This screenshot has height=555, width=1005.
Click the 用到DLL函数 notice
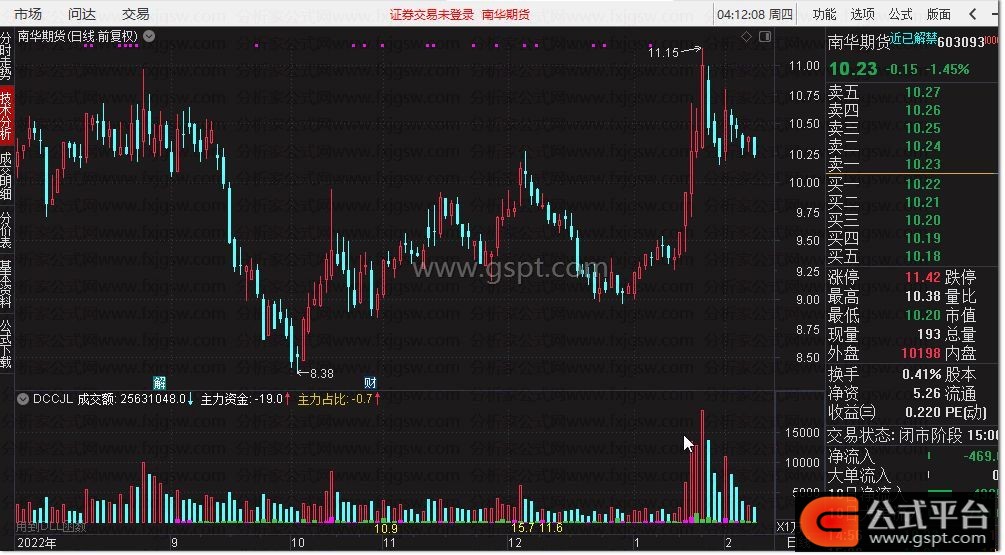51,527
